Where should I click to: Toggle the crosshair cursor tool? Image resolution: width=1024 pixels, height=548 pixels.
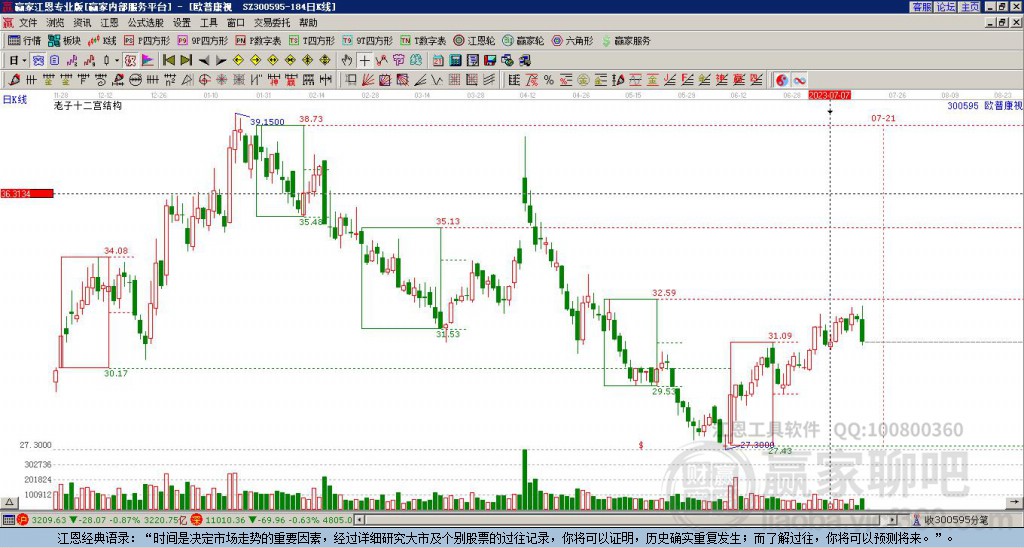[364, 60]
